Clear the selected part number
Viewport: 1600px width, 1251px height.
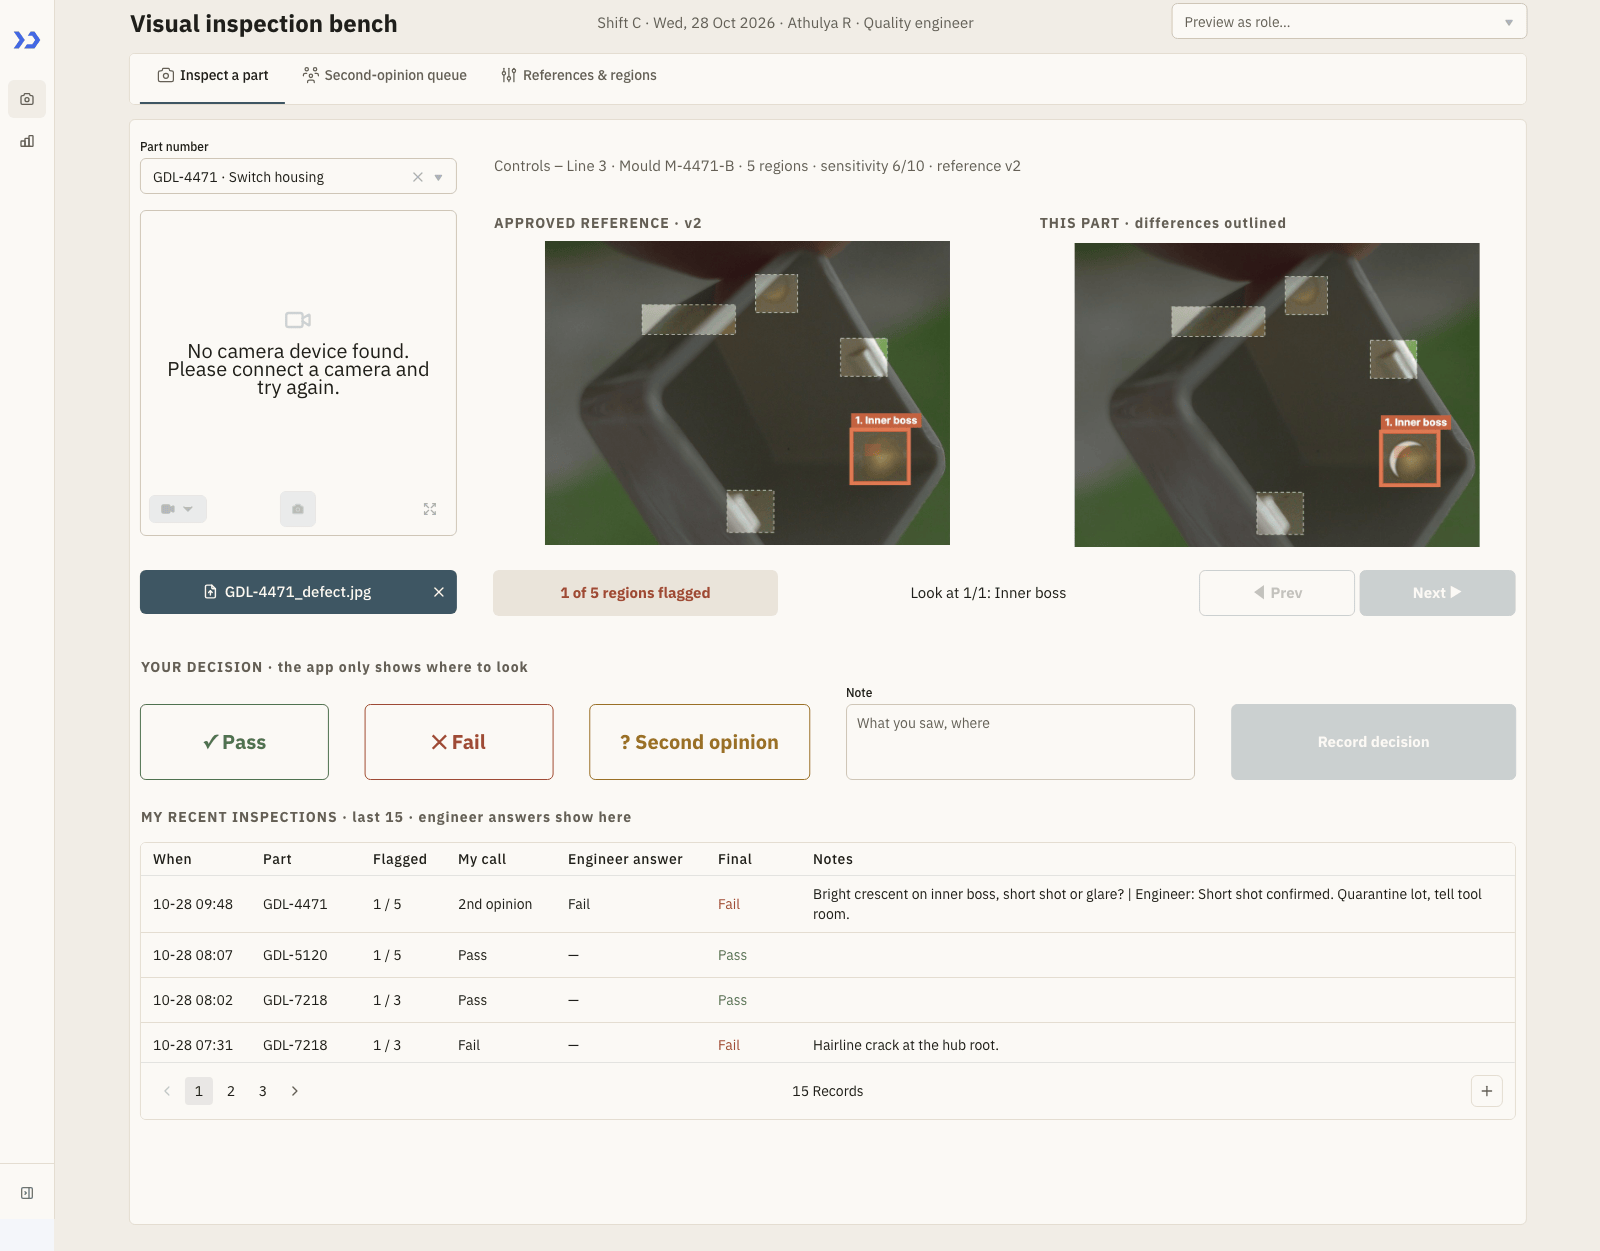coord(418,177)
